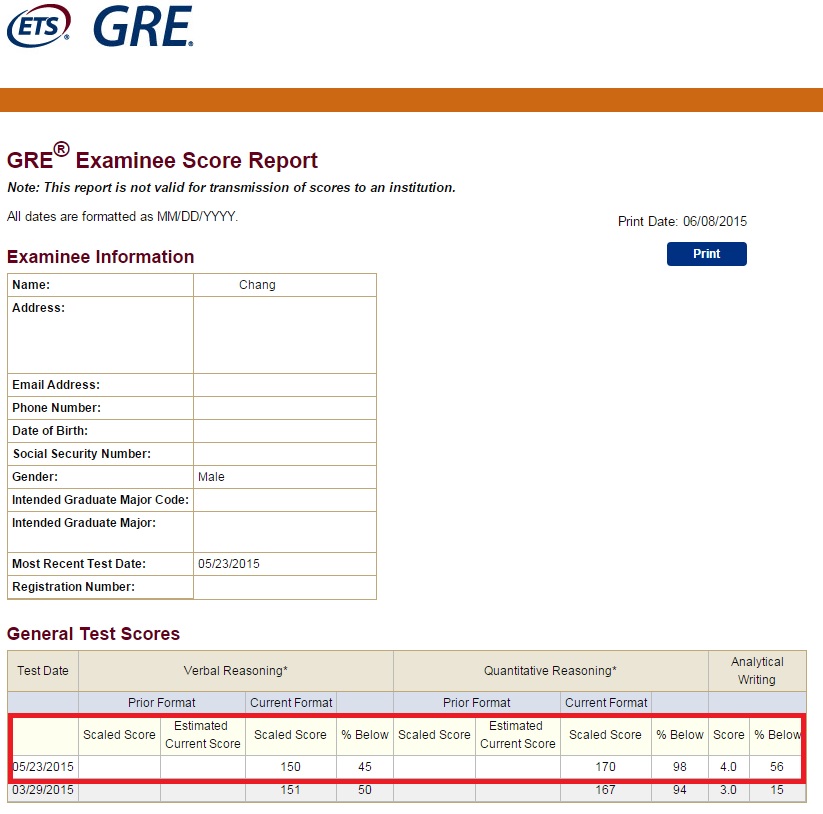Screen dimensions: 823x814
Task: Click the verbal % below value 50
Action: coord(365,790)
